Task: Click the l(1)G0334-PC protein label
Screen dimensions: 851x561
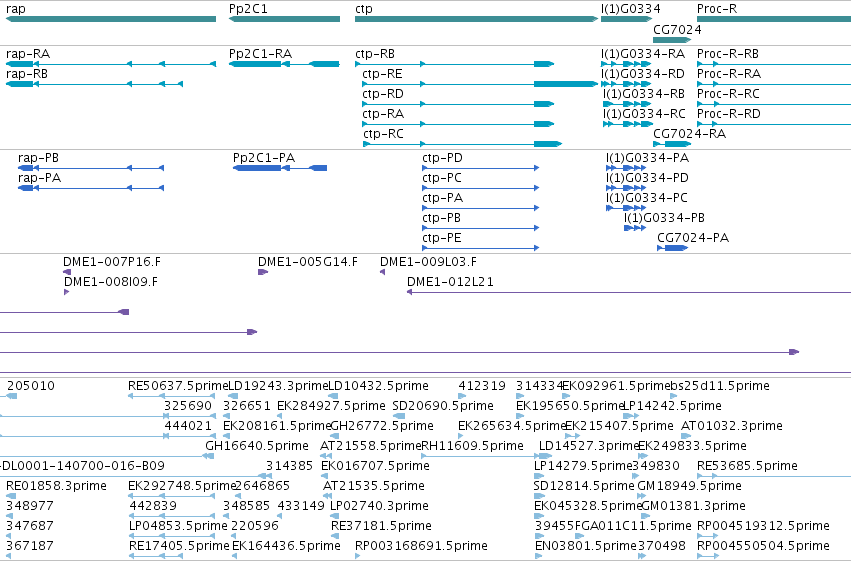Action: [646, 198]
